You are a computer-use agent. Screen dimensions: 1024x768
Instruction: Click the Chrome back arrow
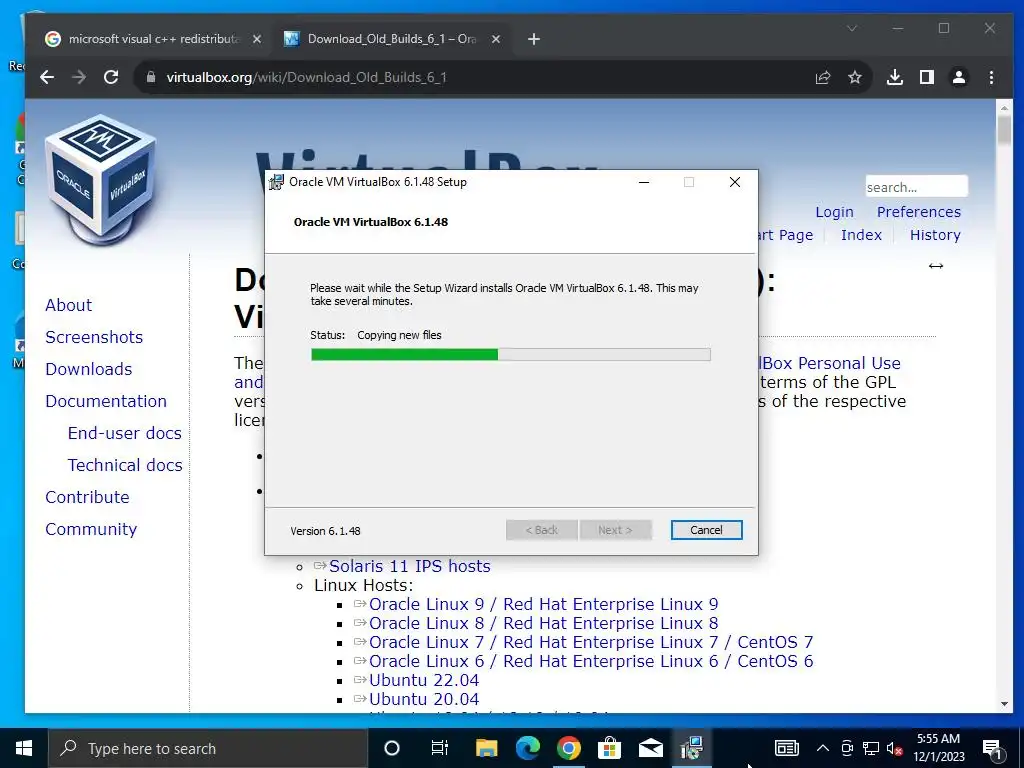click(46, 77)
